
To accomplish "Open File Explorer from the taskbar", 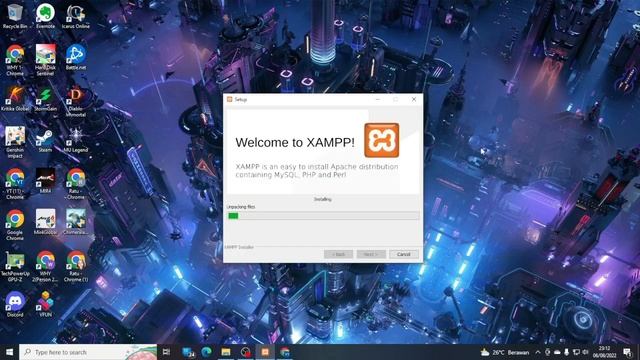I will pyautogui.click(x=226, y=352).
